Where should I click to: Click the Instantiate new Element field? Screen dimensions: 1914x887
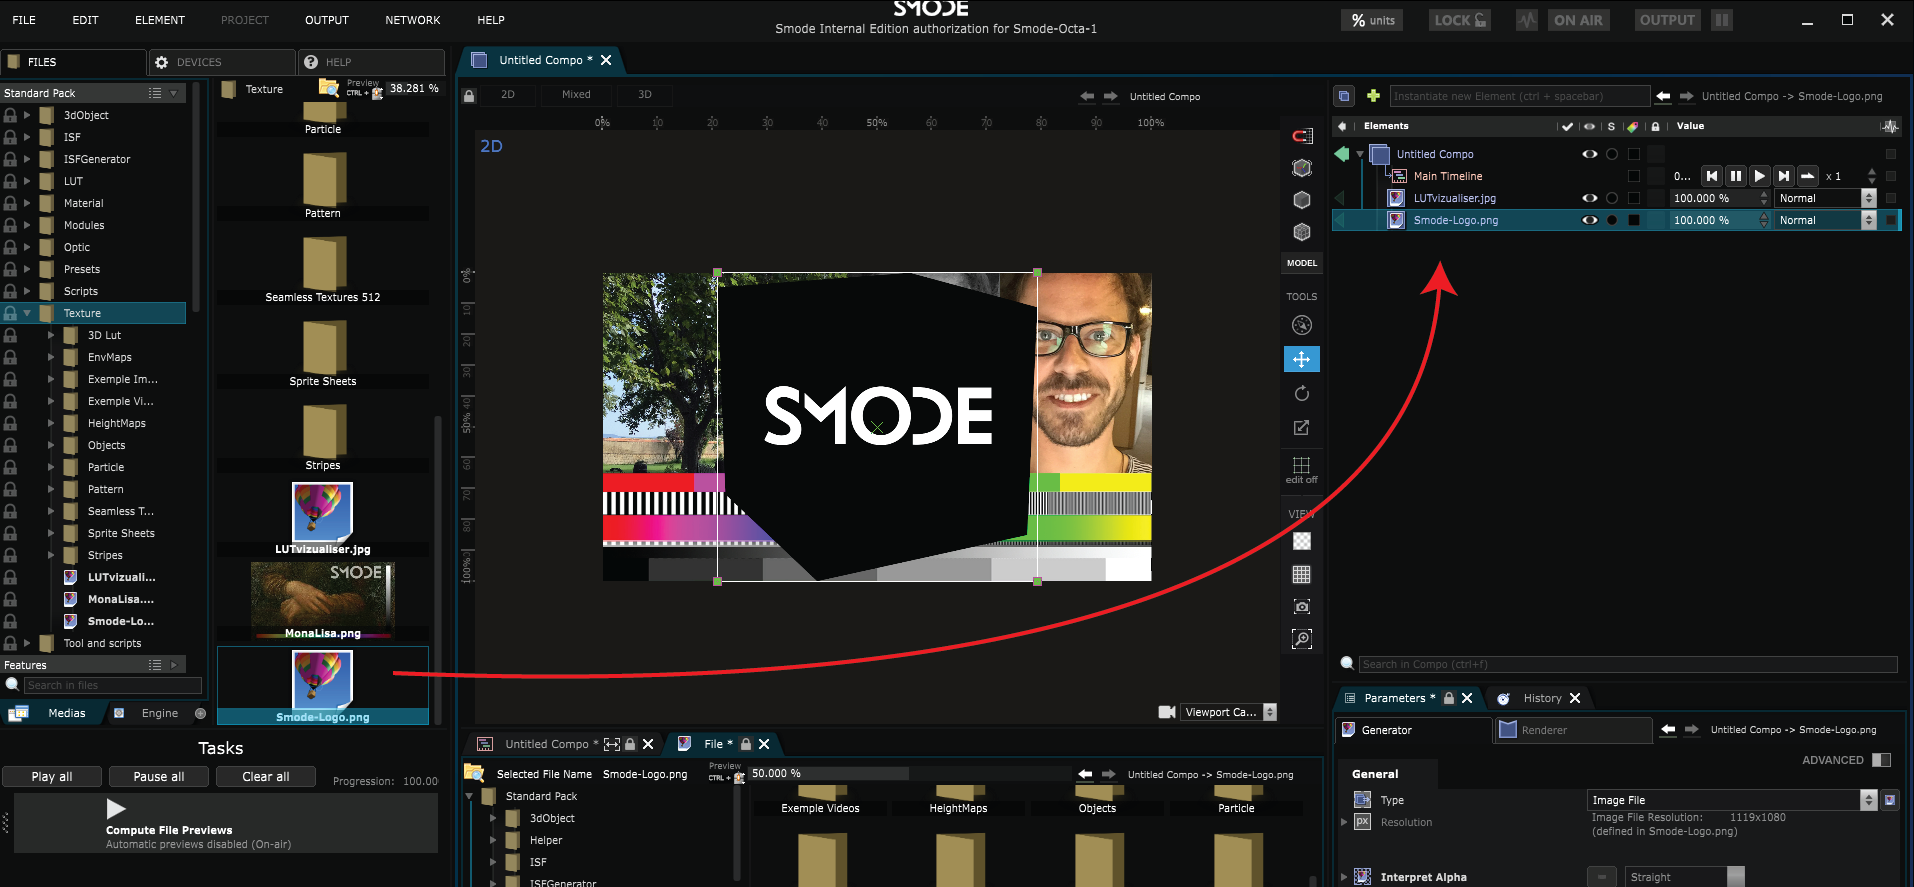1519,96
